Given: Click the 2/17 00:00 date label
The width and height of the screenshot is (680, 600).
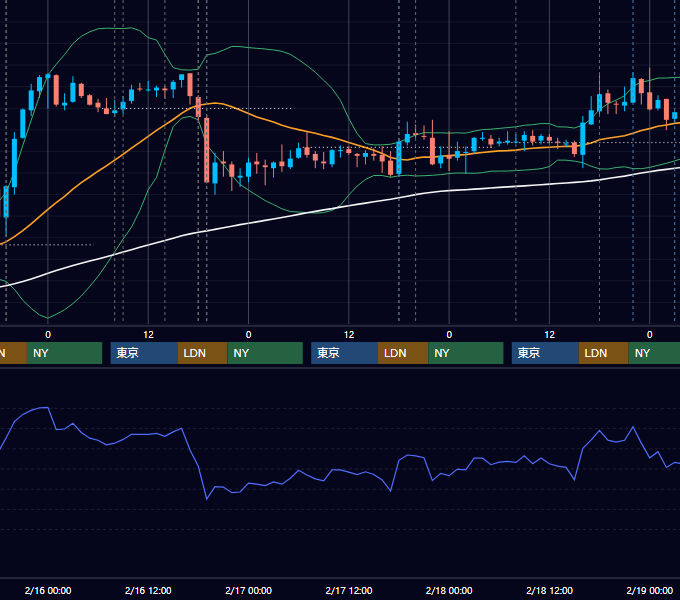Looking at the screenshot, I should click(248, 590).
